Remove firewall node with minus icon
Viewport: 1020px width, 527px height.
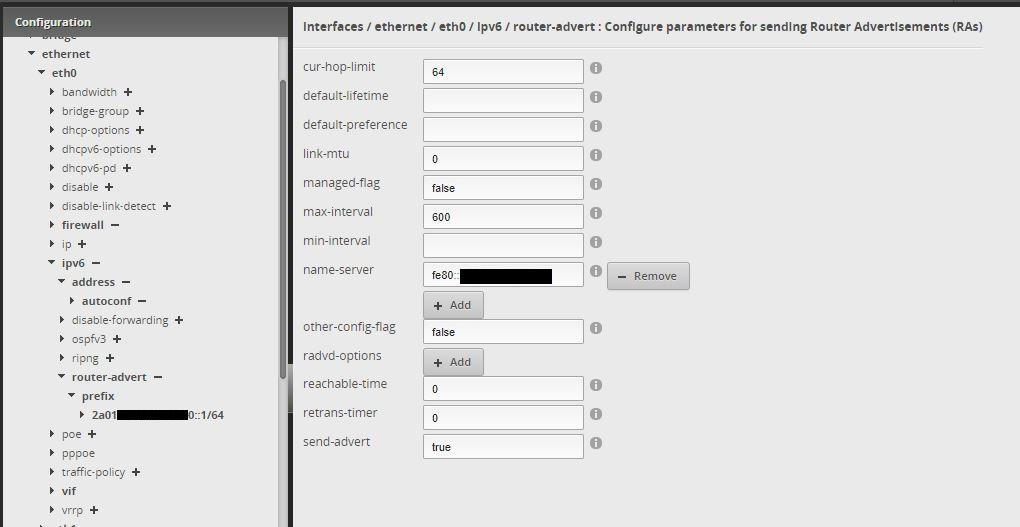pyautogui.click(x=115, y=225)
